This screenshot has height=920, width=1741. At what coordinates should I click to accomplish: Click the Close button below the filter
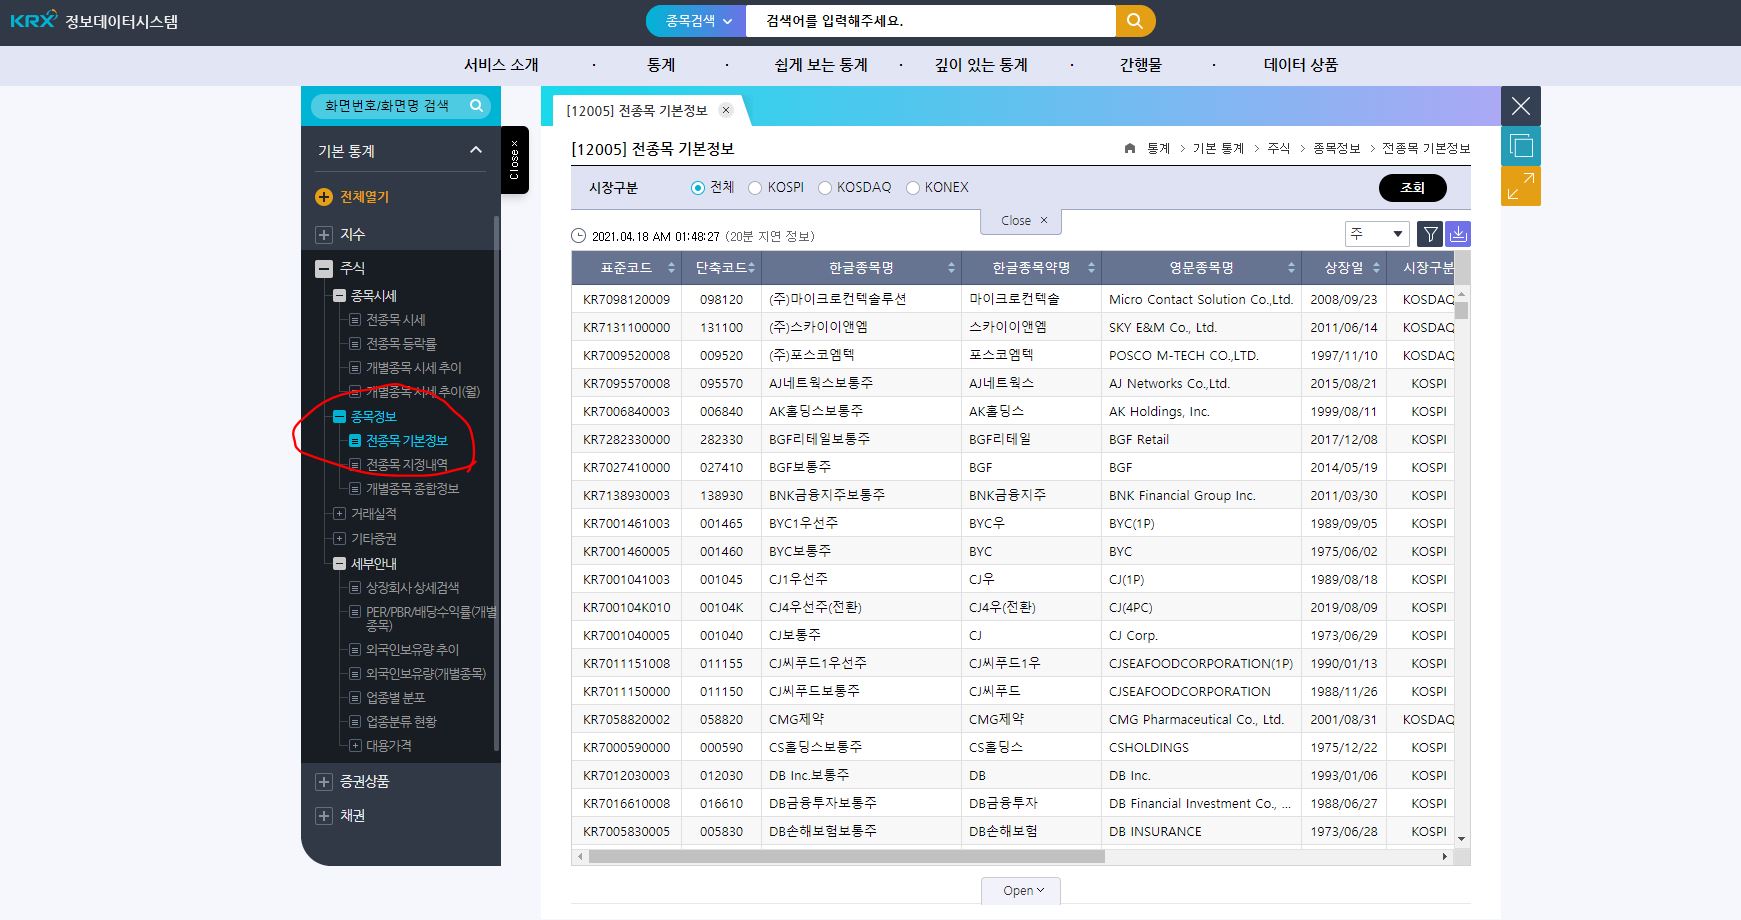click(1021, 221)
